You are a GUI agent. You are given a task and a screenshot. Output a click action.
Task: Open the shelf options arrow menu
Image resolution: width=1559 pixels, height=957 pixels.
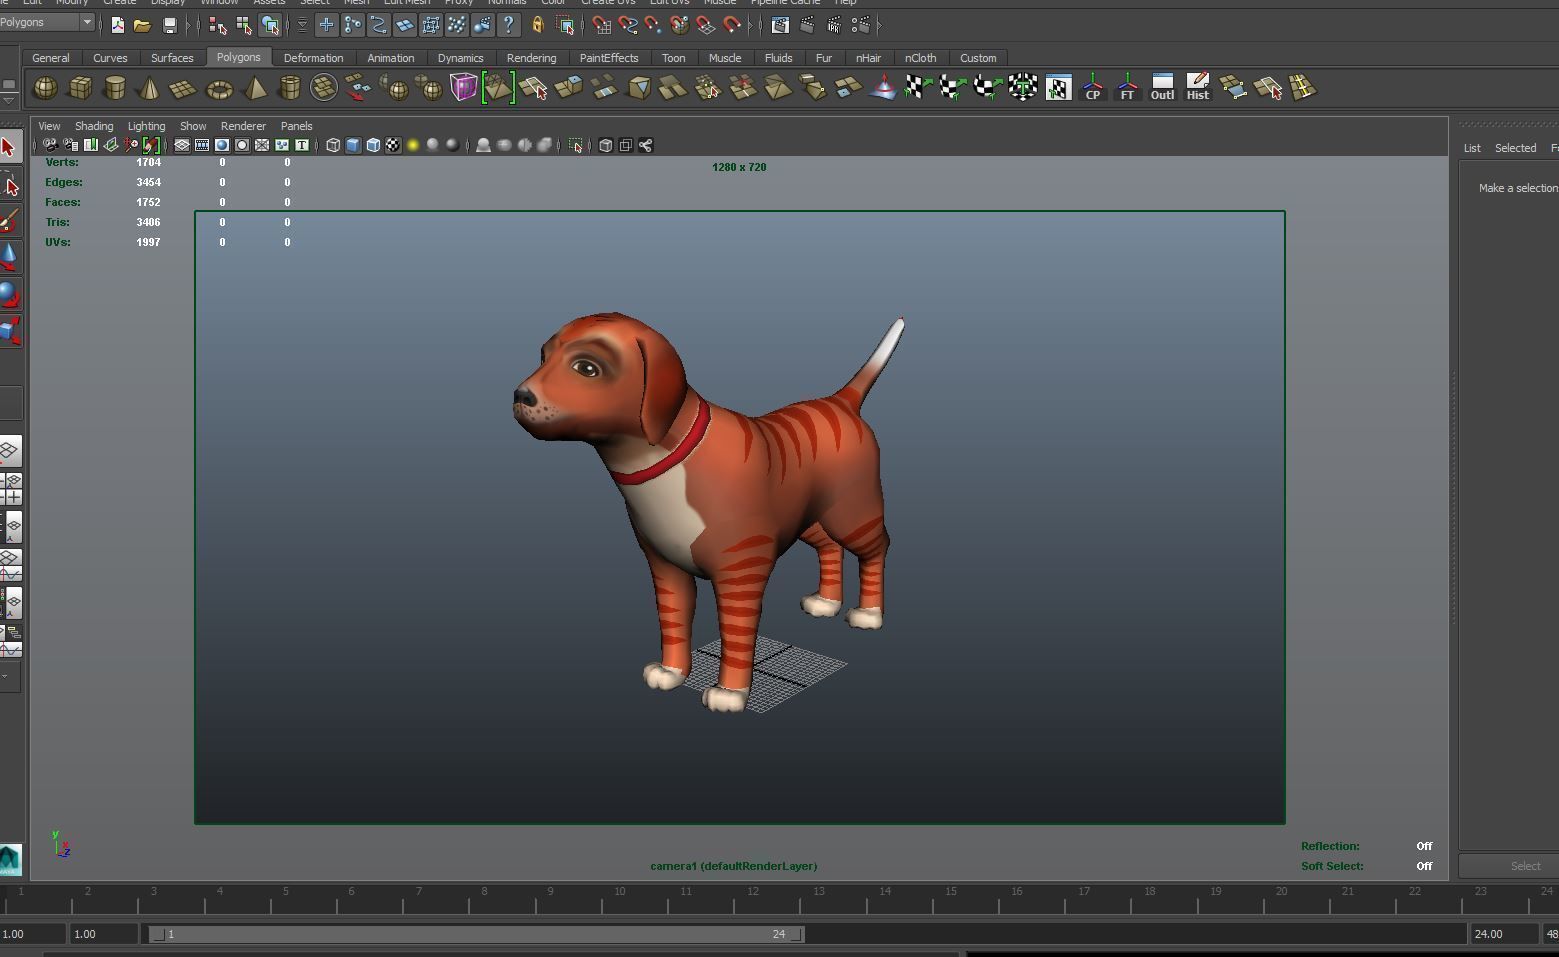(9, 100)
